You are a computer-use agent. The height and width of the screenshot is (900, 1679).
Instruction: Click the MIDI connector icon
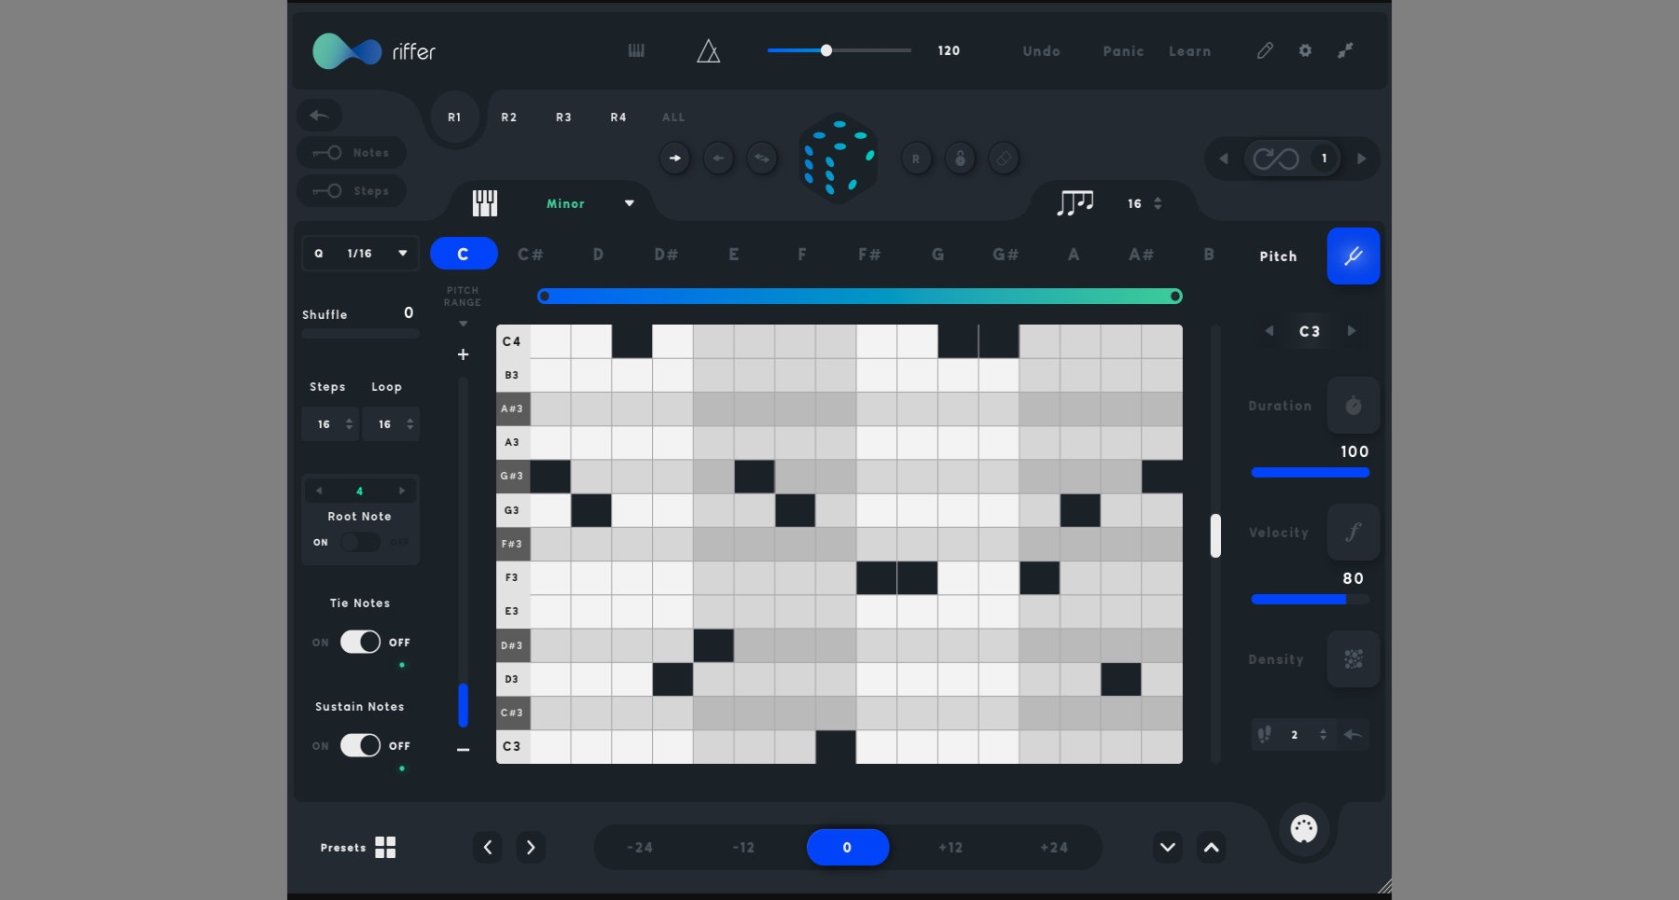pyautogui.click(x=1304, y=828)
